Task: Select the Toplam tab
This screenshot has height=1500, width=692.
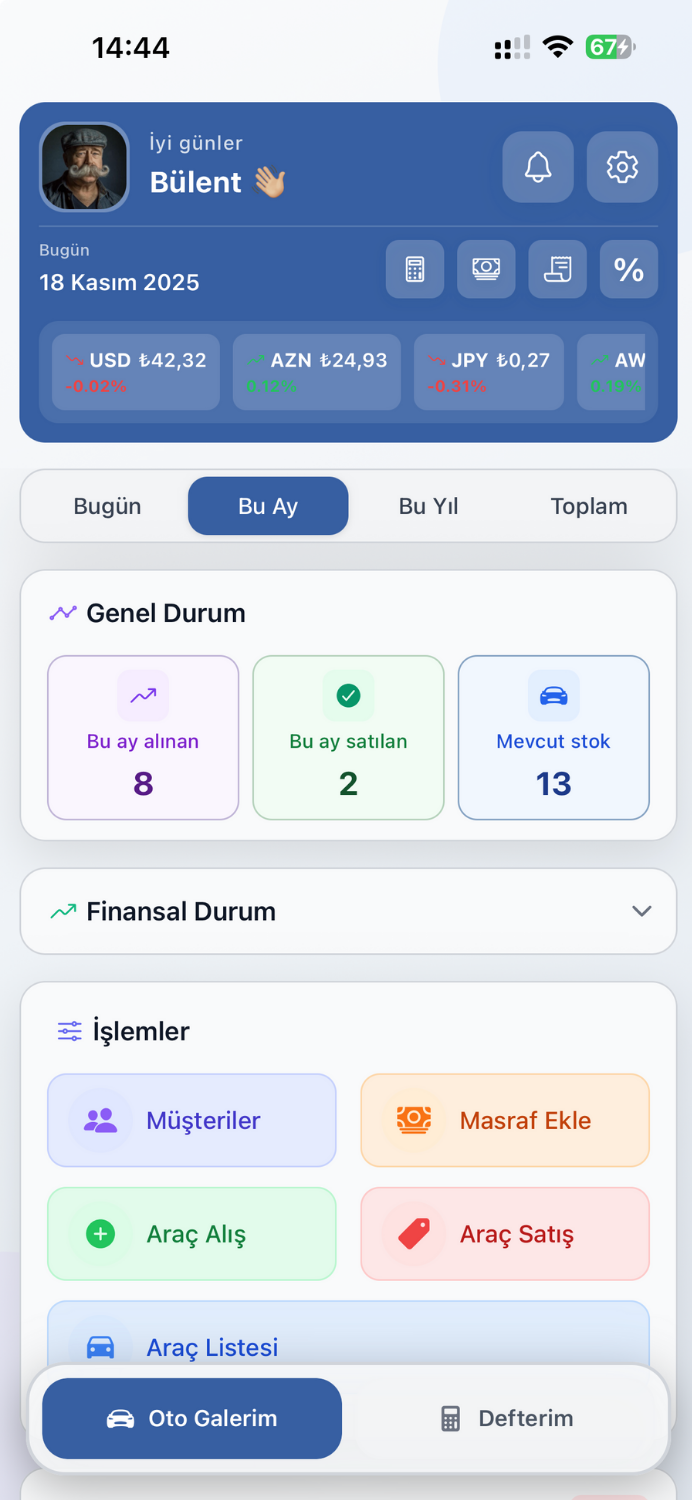Action: (589, 506)
